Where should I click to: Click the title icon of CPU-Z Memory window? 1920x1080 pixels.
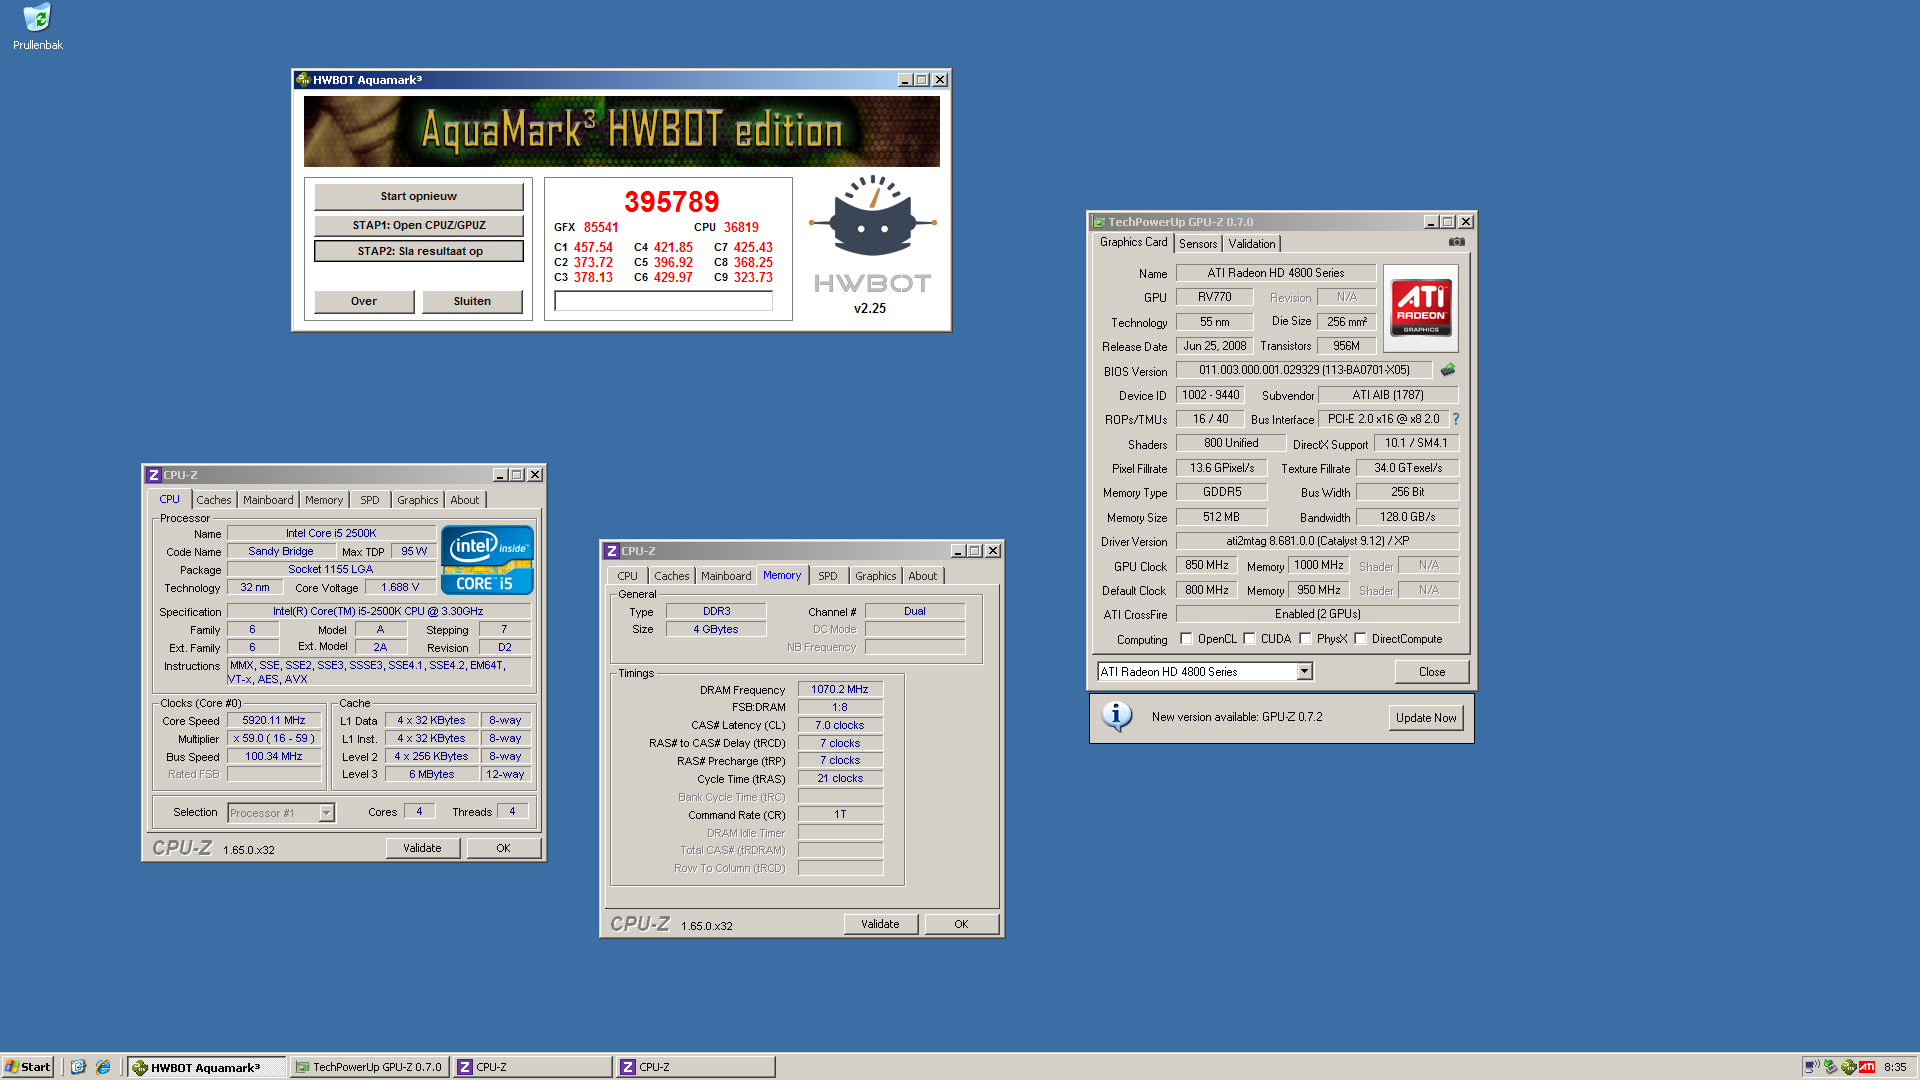click(612, 551)
